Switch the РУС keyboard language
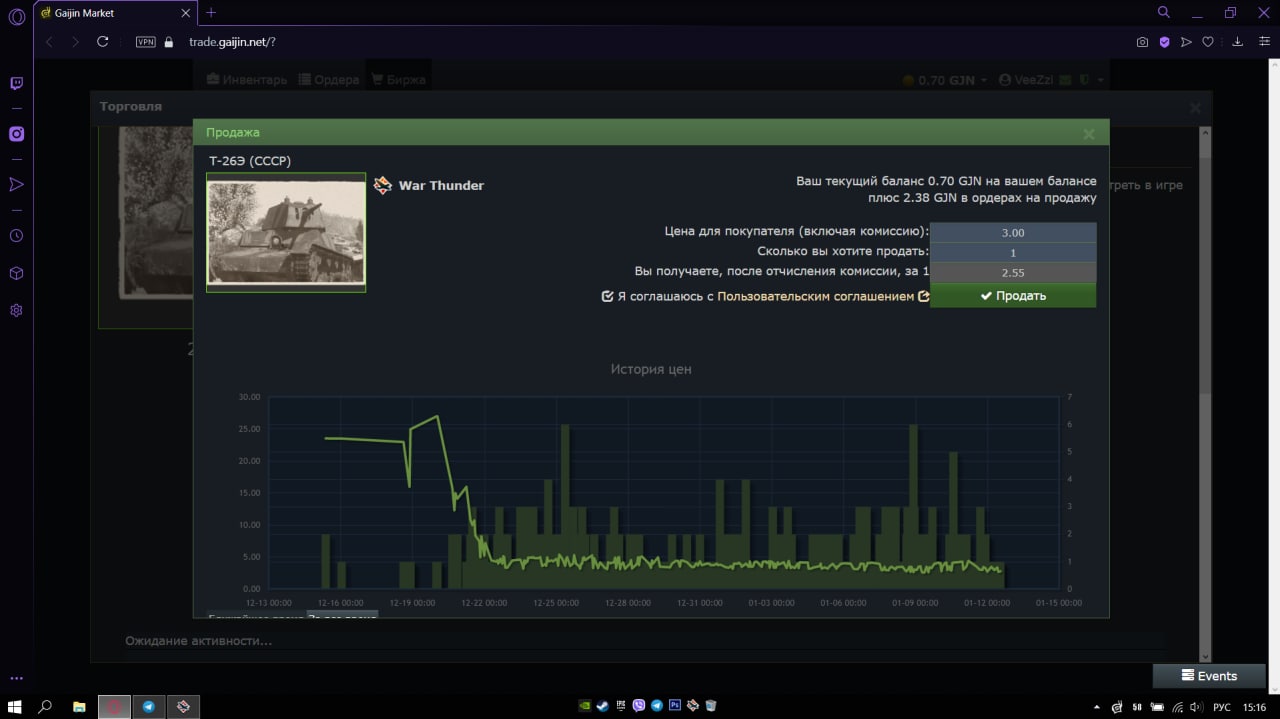 [1222, 706]
